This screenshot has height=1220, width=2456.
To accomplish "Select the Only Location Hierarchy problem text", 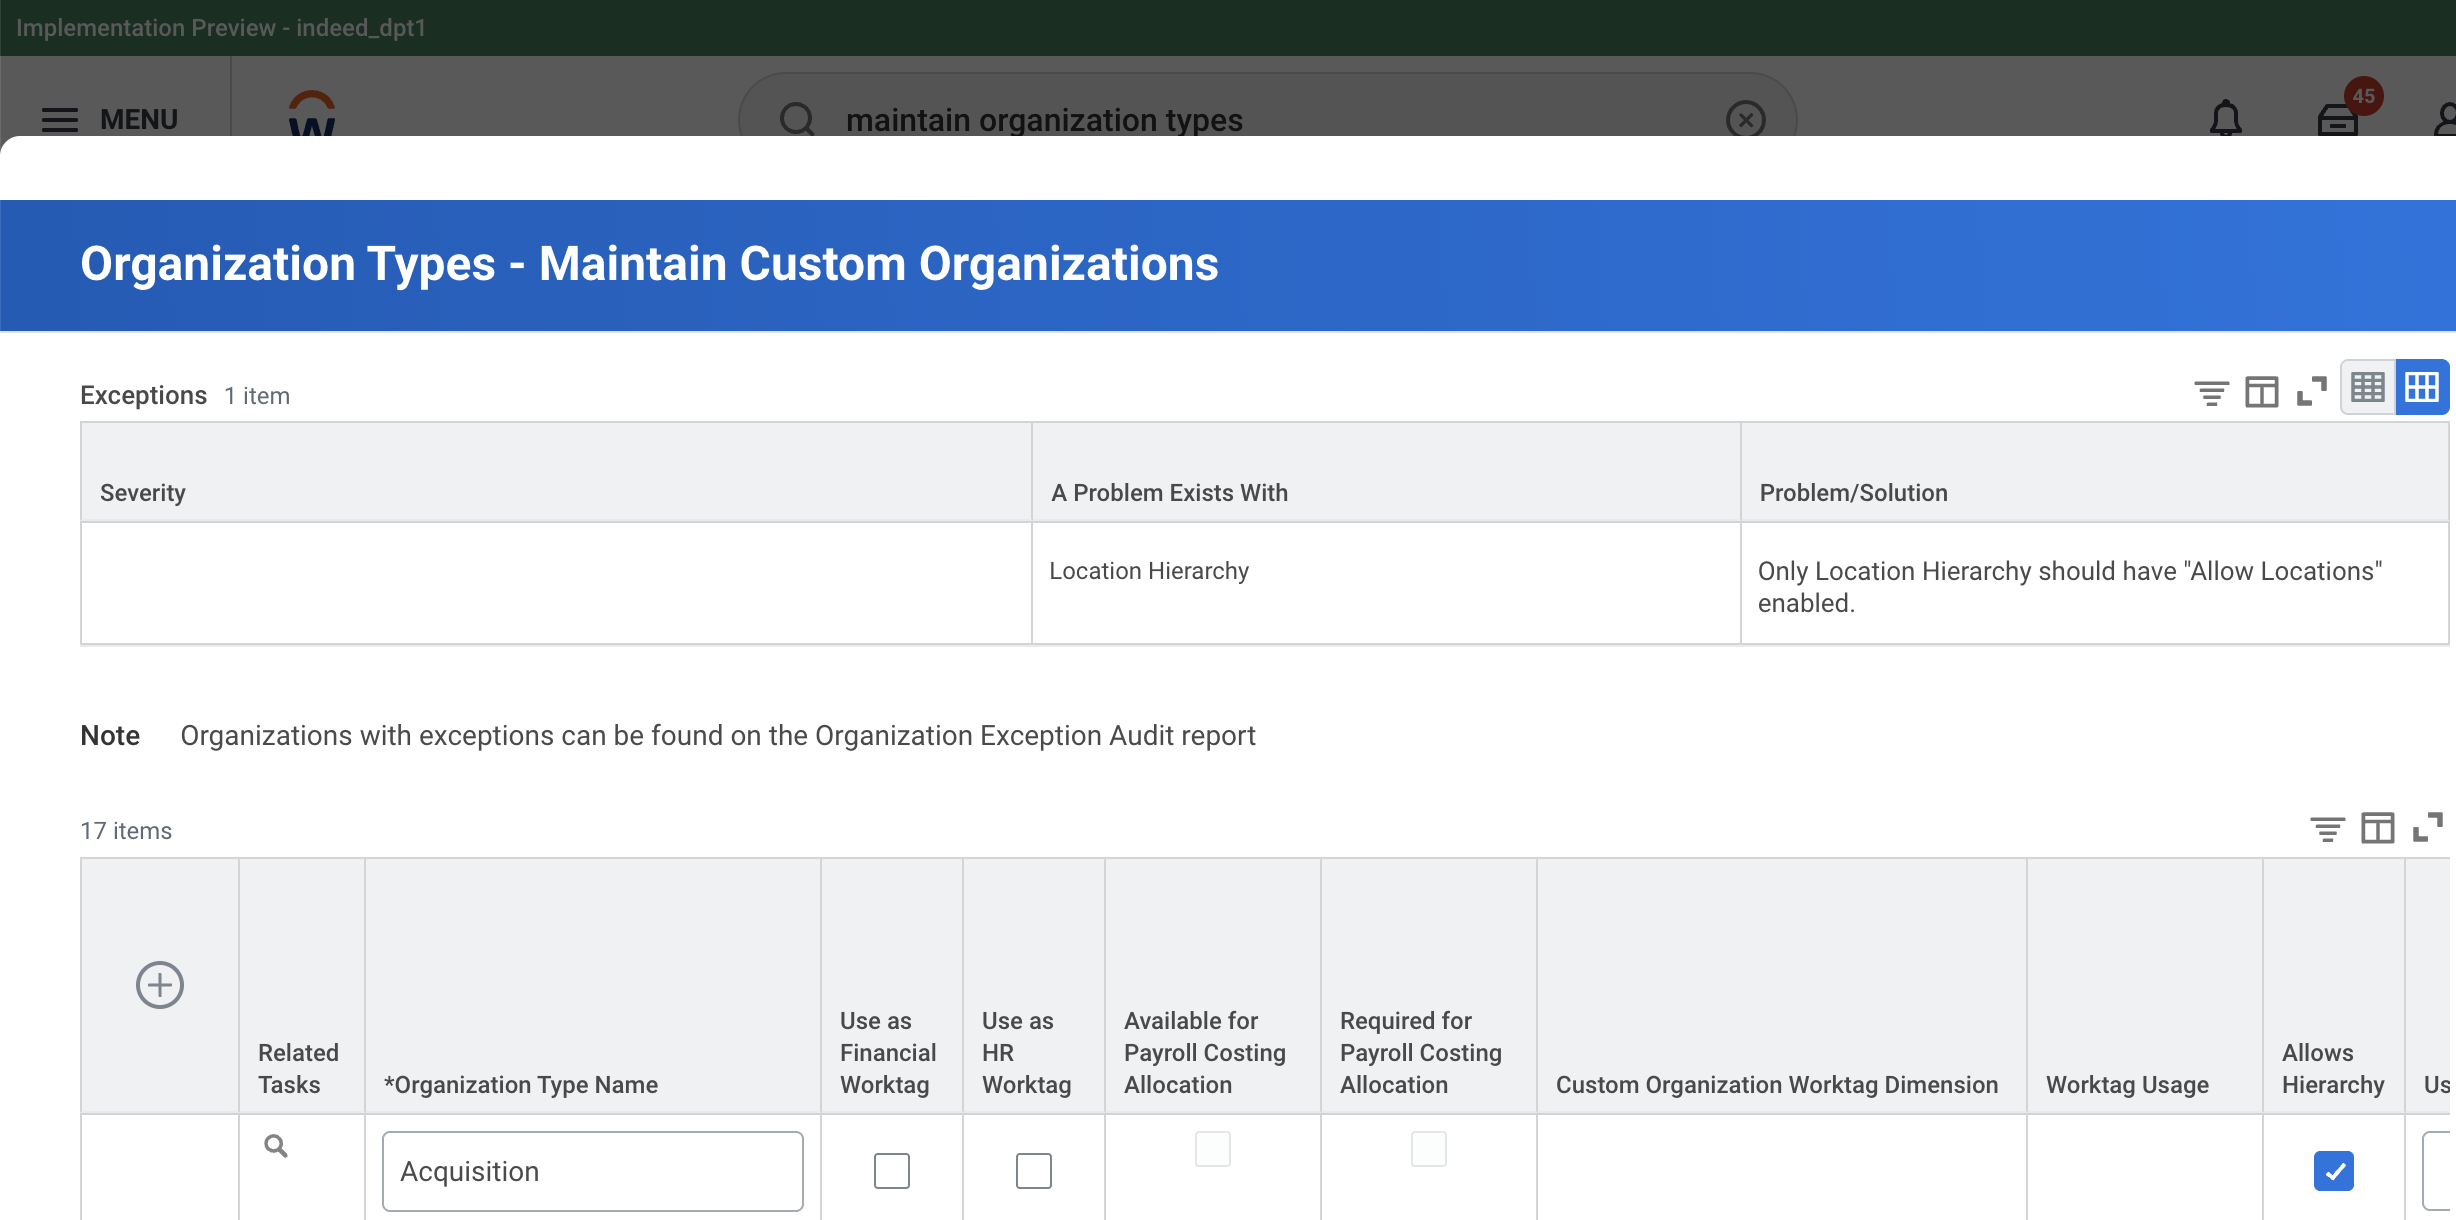I will (2070, 587).
